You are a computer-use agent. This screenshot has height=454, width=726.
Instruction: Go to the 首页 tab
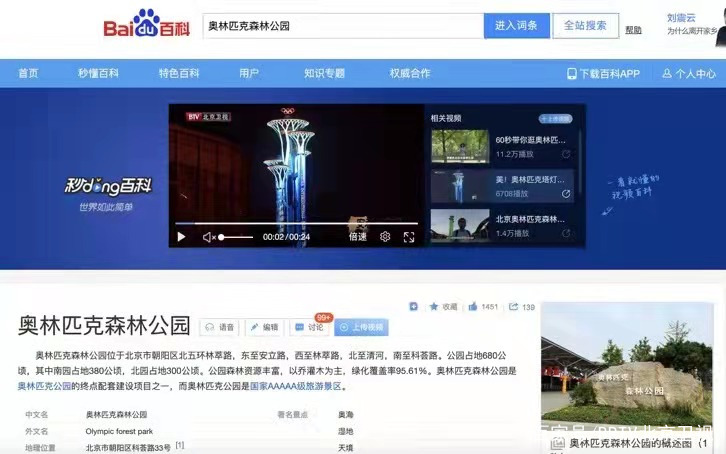point(28,73)
